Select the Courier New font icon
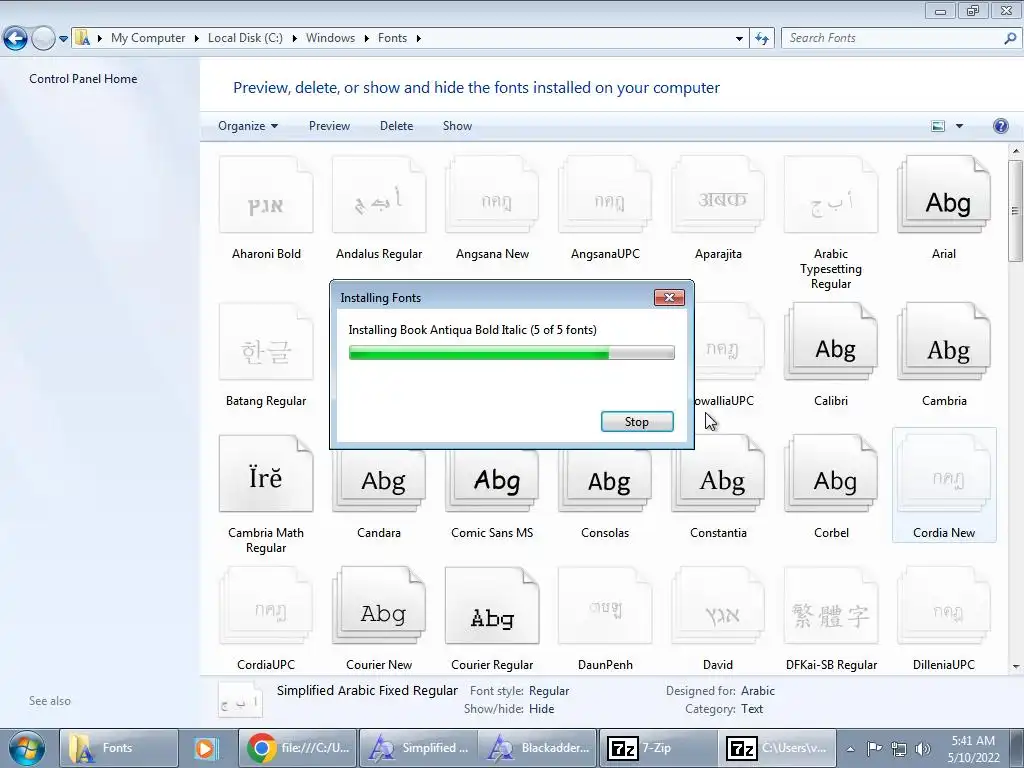The height and width of the screenshot is (768, 1024). (x=379, y=605)
